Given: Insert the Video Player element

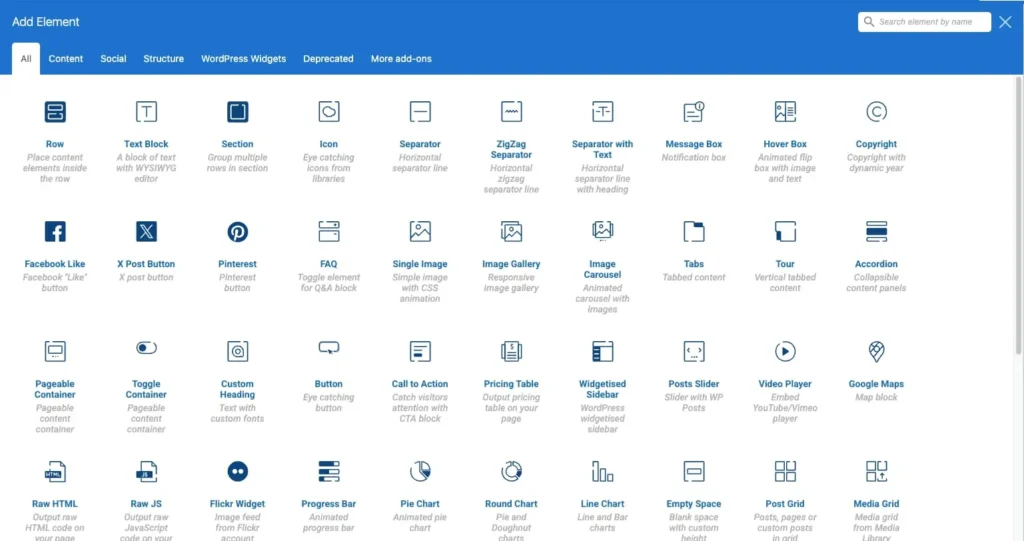Looking at the screenshot, I should [785, 351].
